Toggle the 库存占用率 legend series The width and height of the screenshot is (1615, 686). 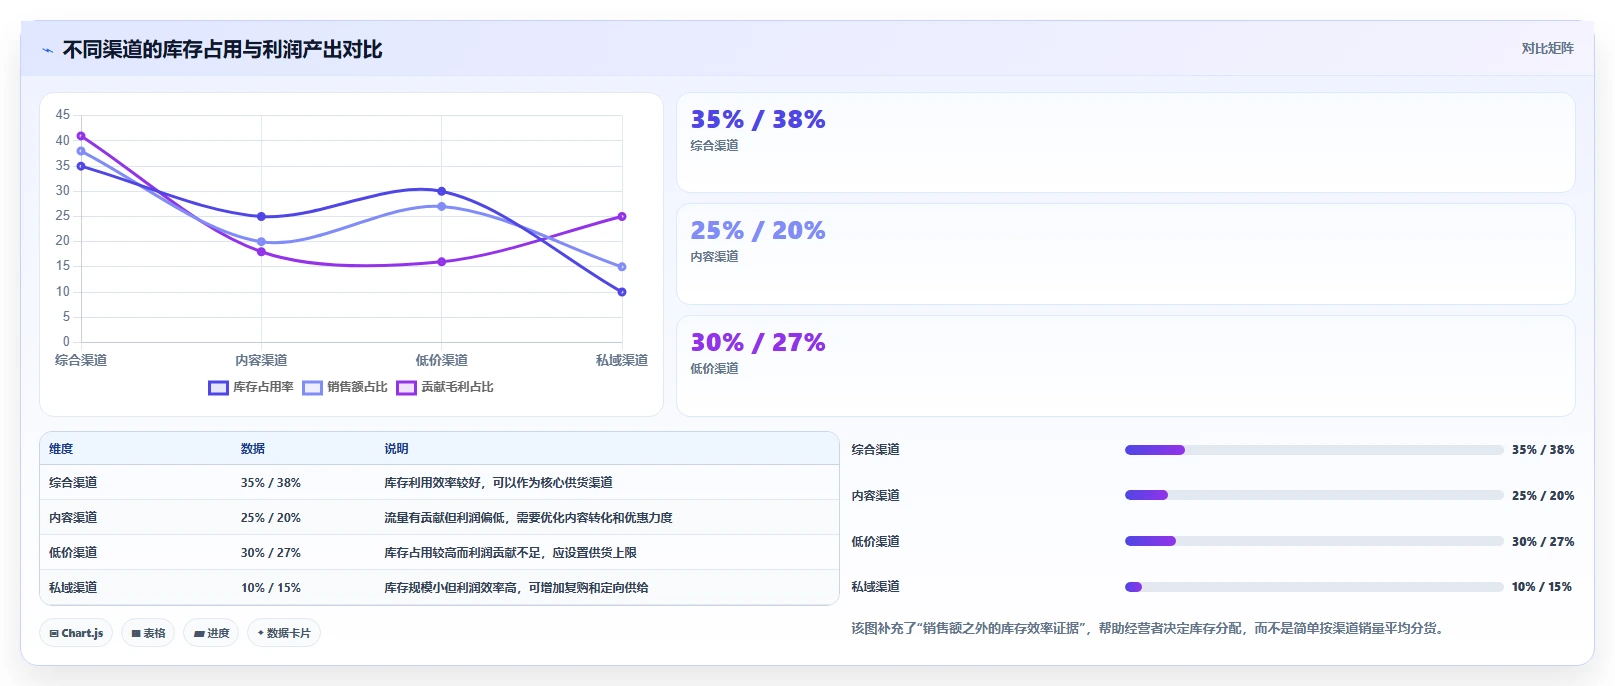click(x=251, y=387)
